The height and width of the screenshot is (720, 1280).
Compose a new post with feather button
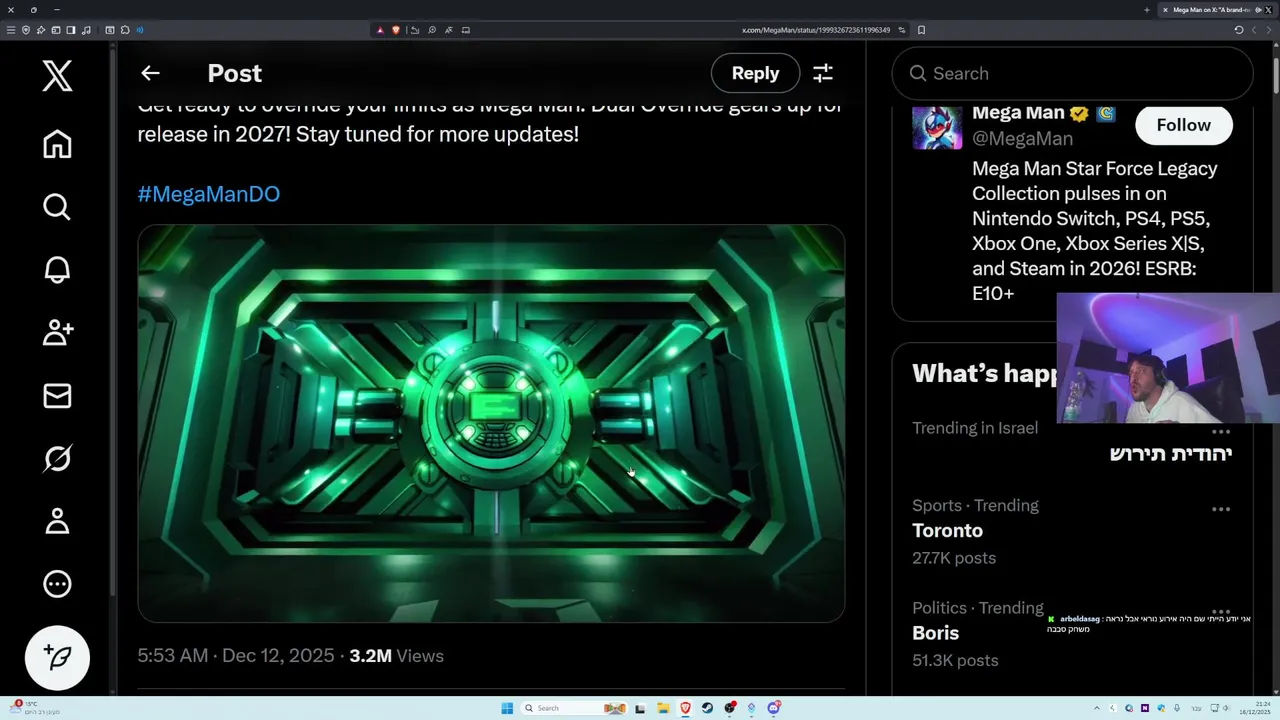[x=57, y=657]
